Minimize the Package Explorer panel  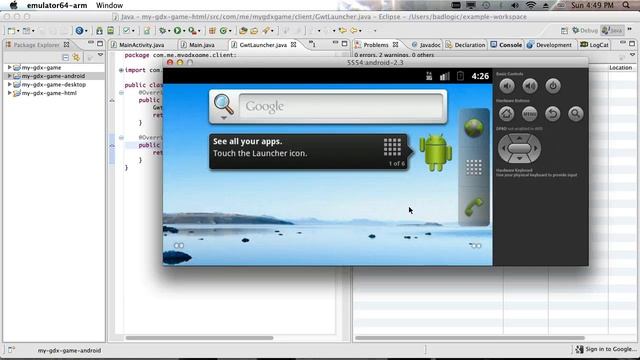(91, 43)
